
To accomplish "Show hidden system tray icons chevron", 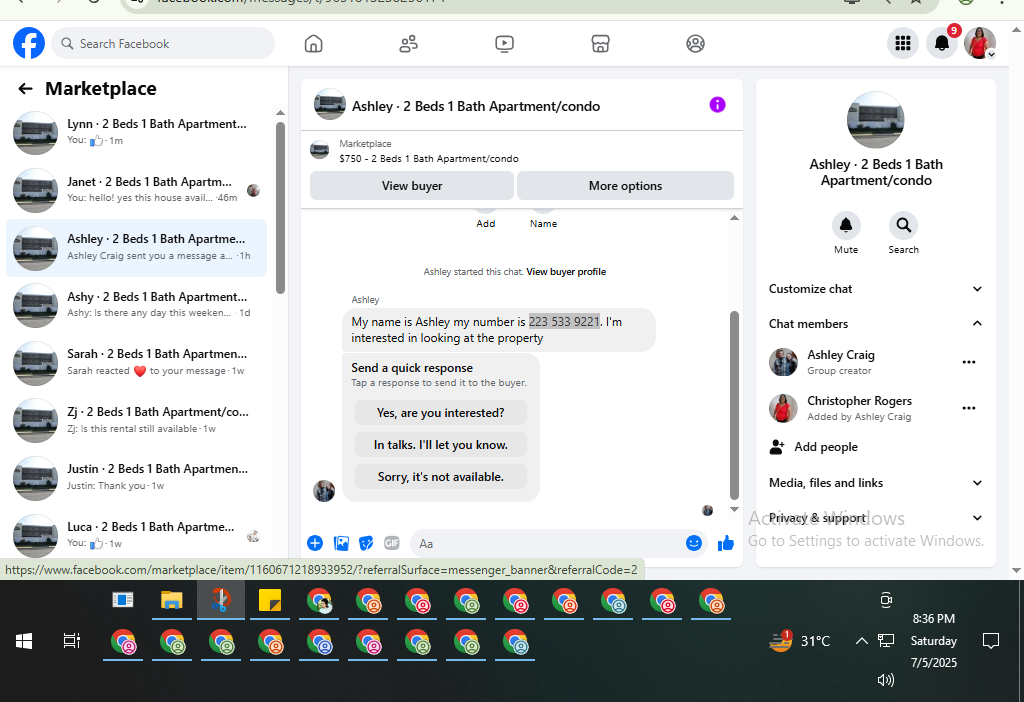I will (861, 641).
